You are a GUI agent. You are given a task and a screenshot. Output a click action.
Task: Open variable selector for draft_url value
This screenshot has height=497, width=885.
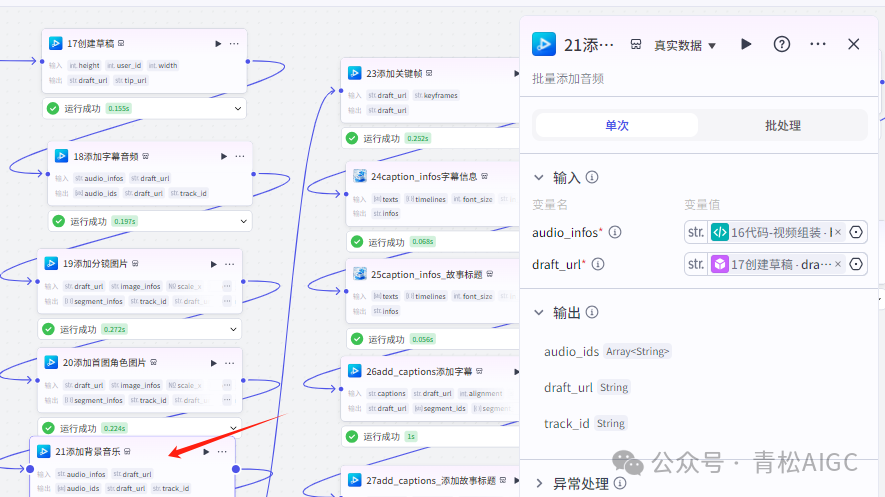click(x=856, y=264)
